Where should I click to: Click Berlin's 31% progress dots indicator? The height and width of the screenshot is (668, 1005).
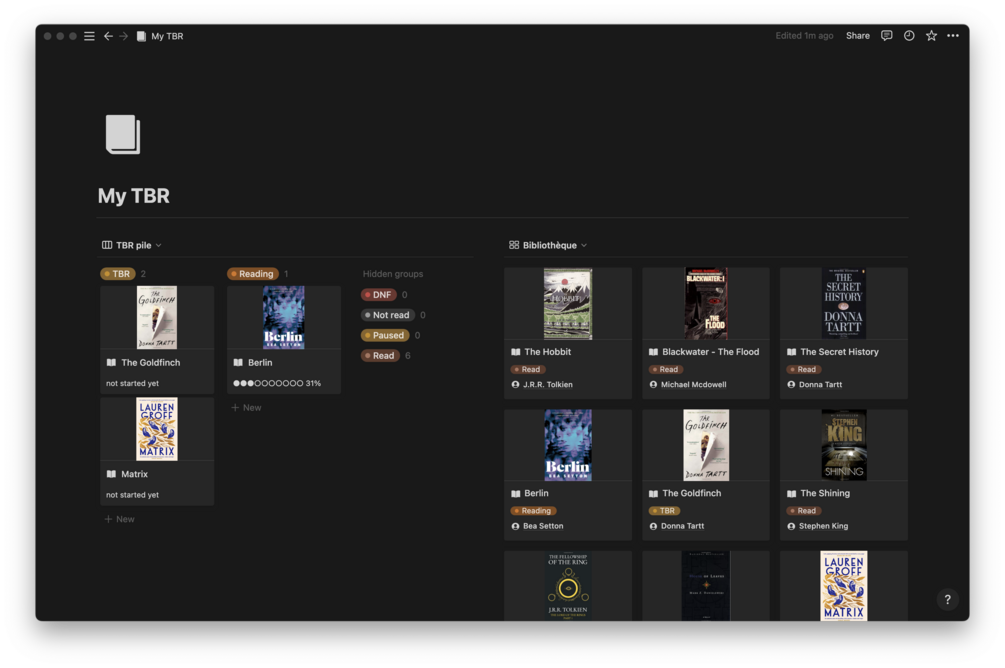coord(277,383)
